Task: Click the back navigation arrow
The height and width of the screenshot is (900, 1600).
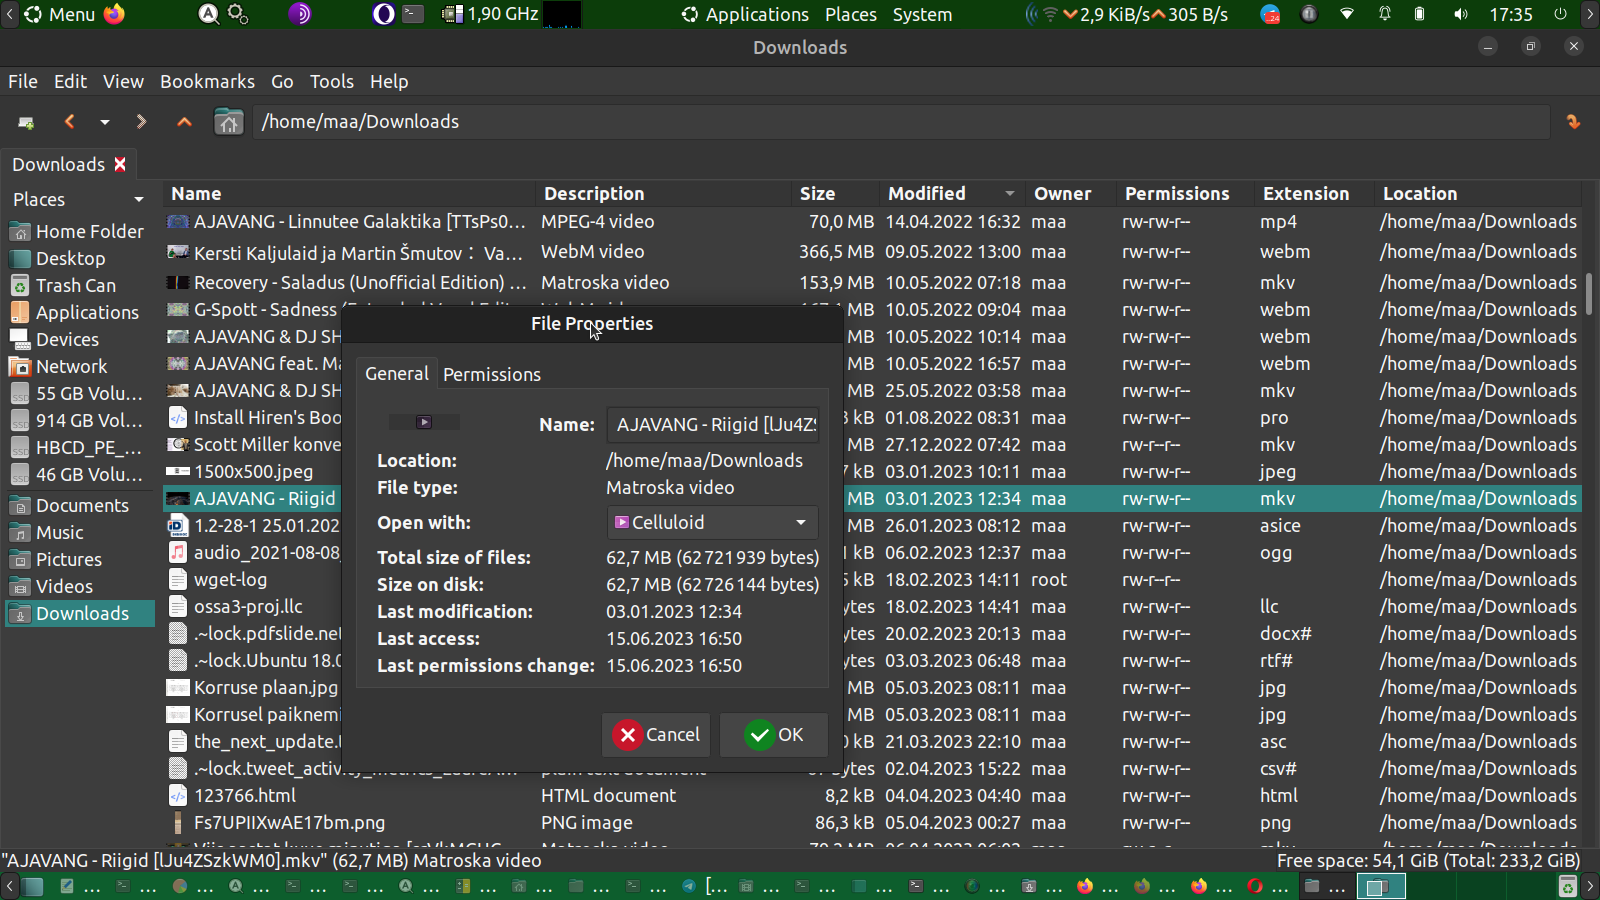Action: (69, 122)
